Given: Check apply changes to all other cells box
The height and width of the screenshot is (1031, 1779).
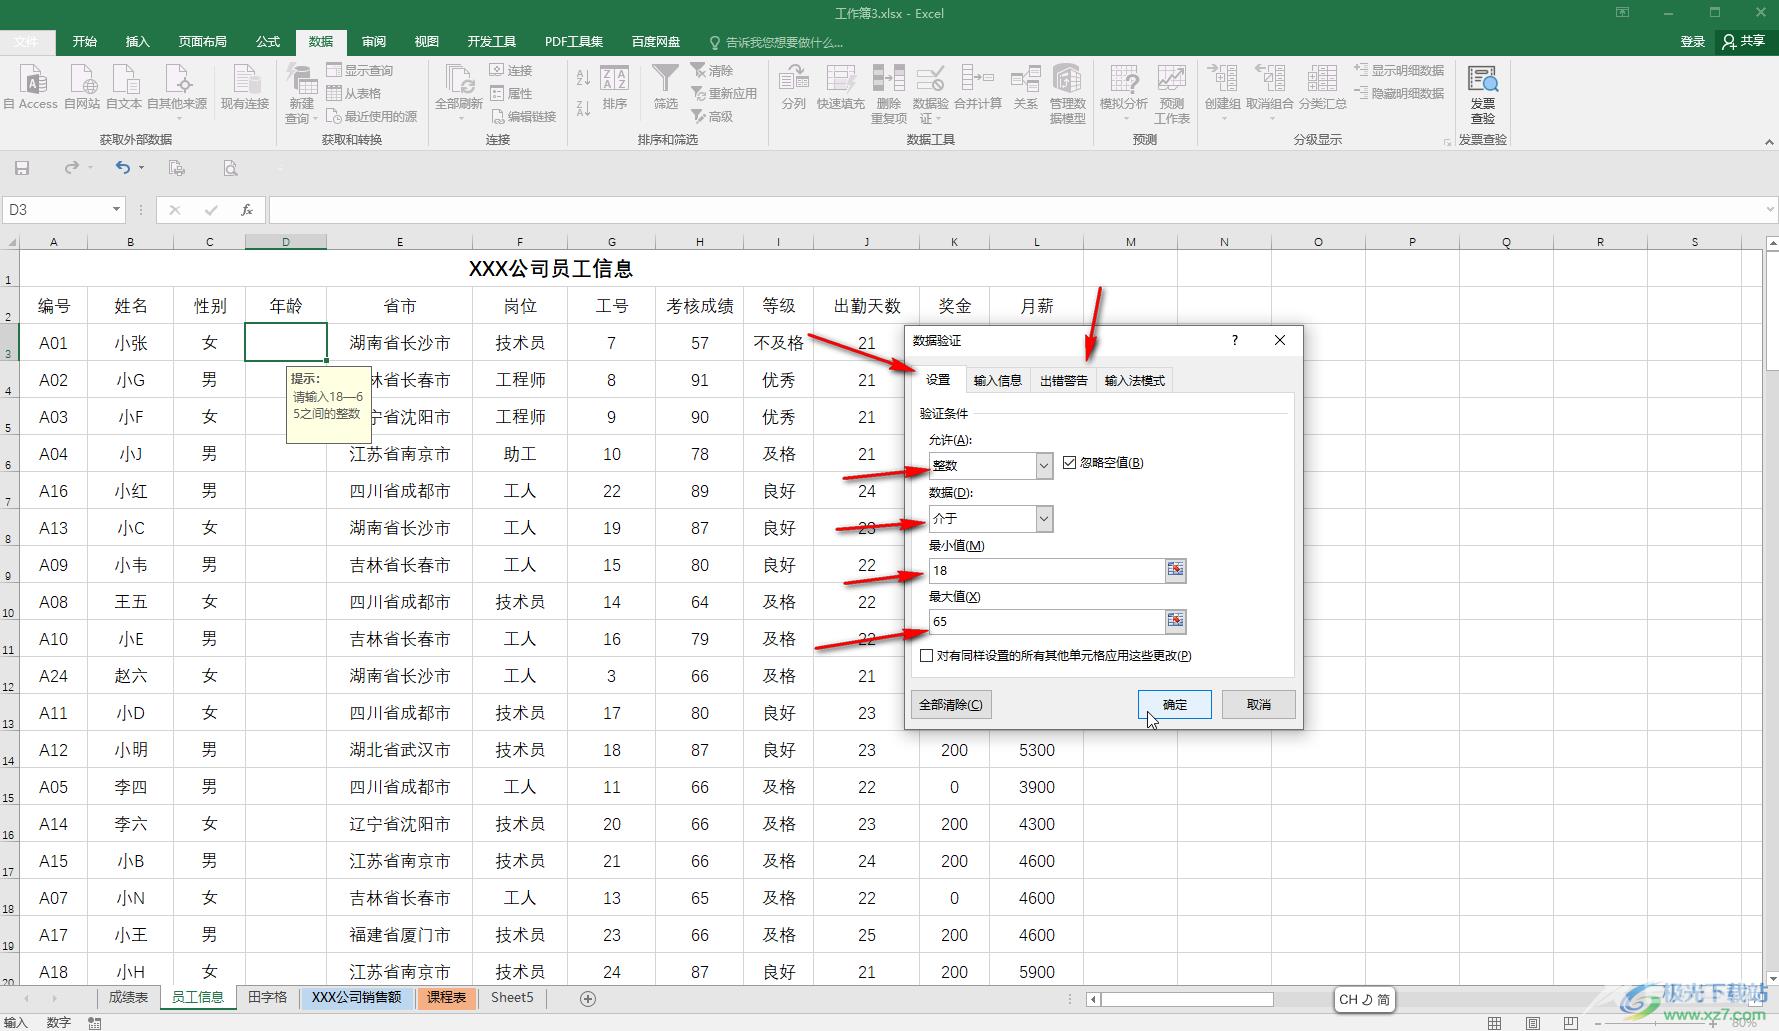Looking at the screenshot, I should pos(926,655).
